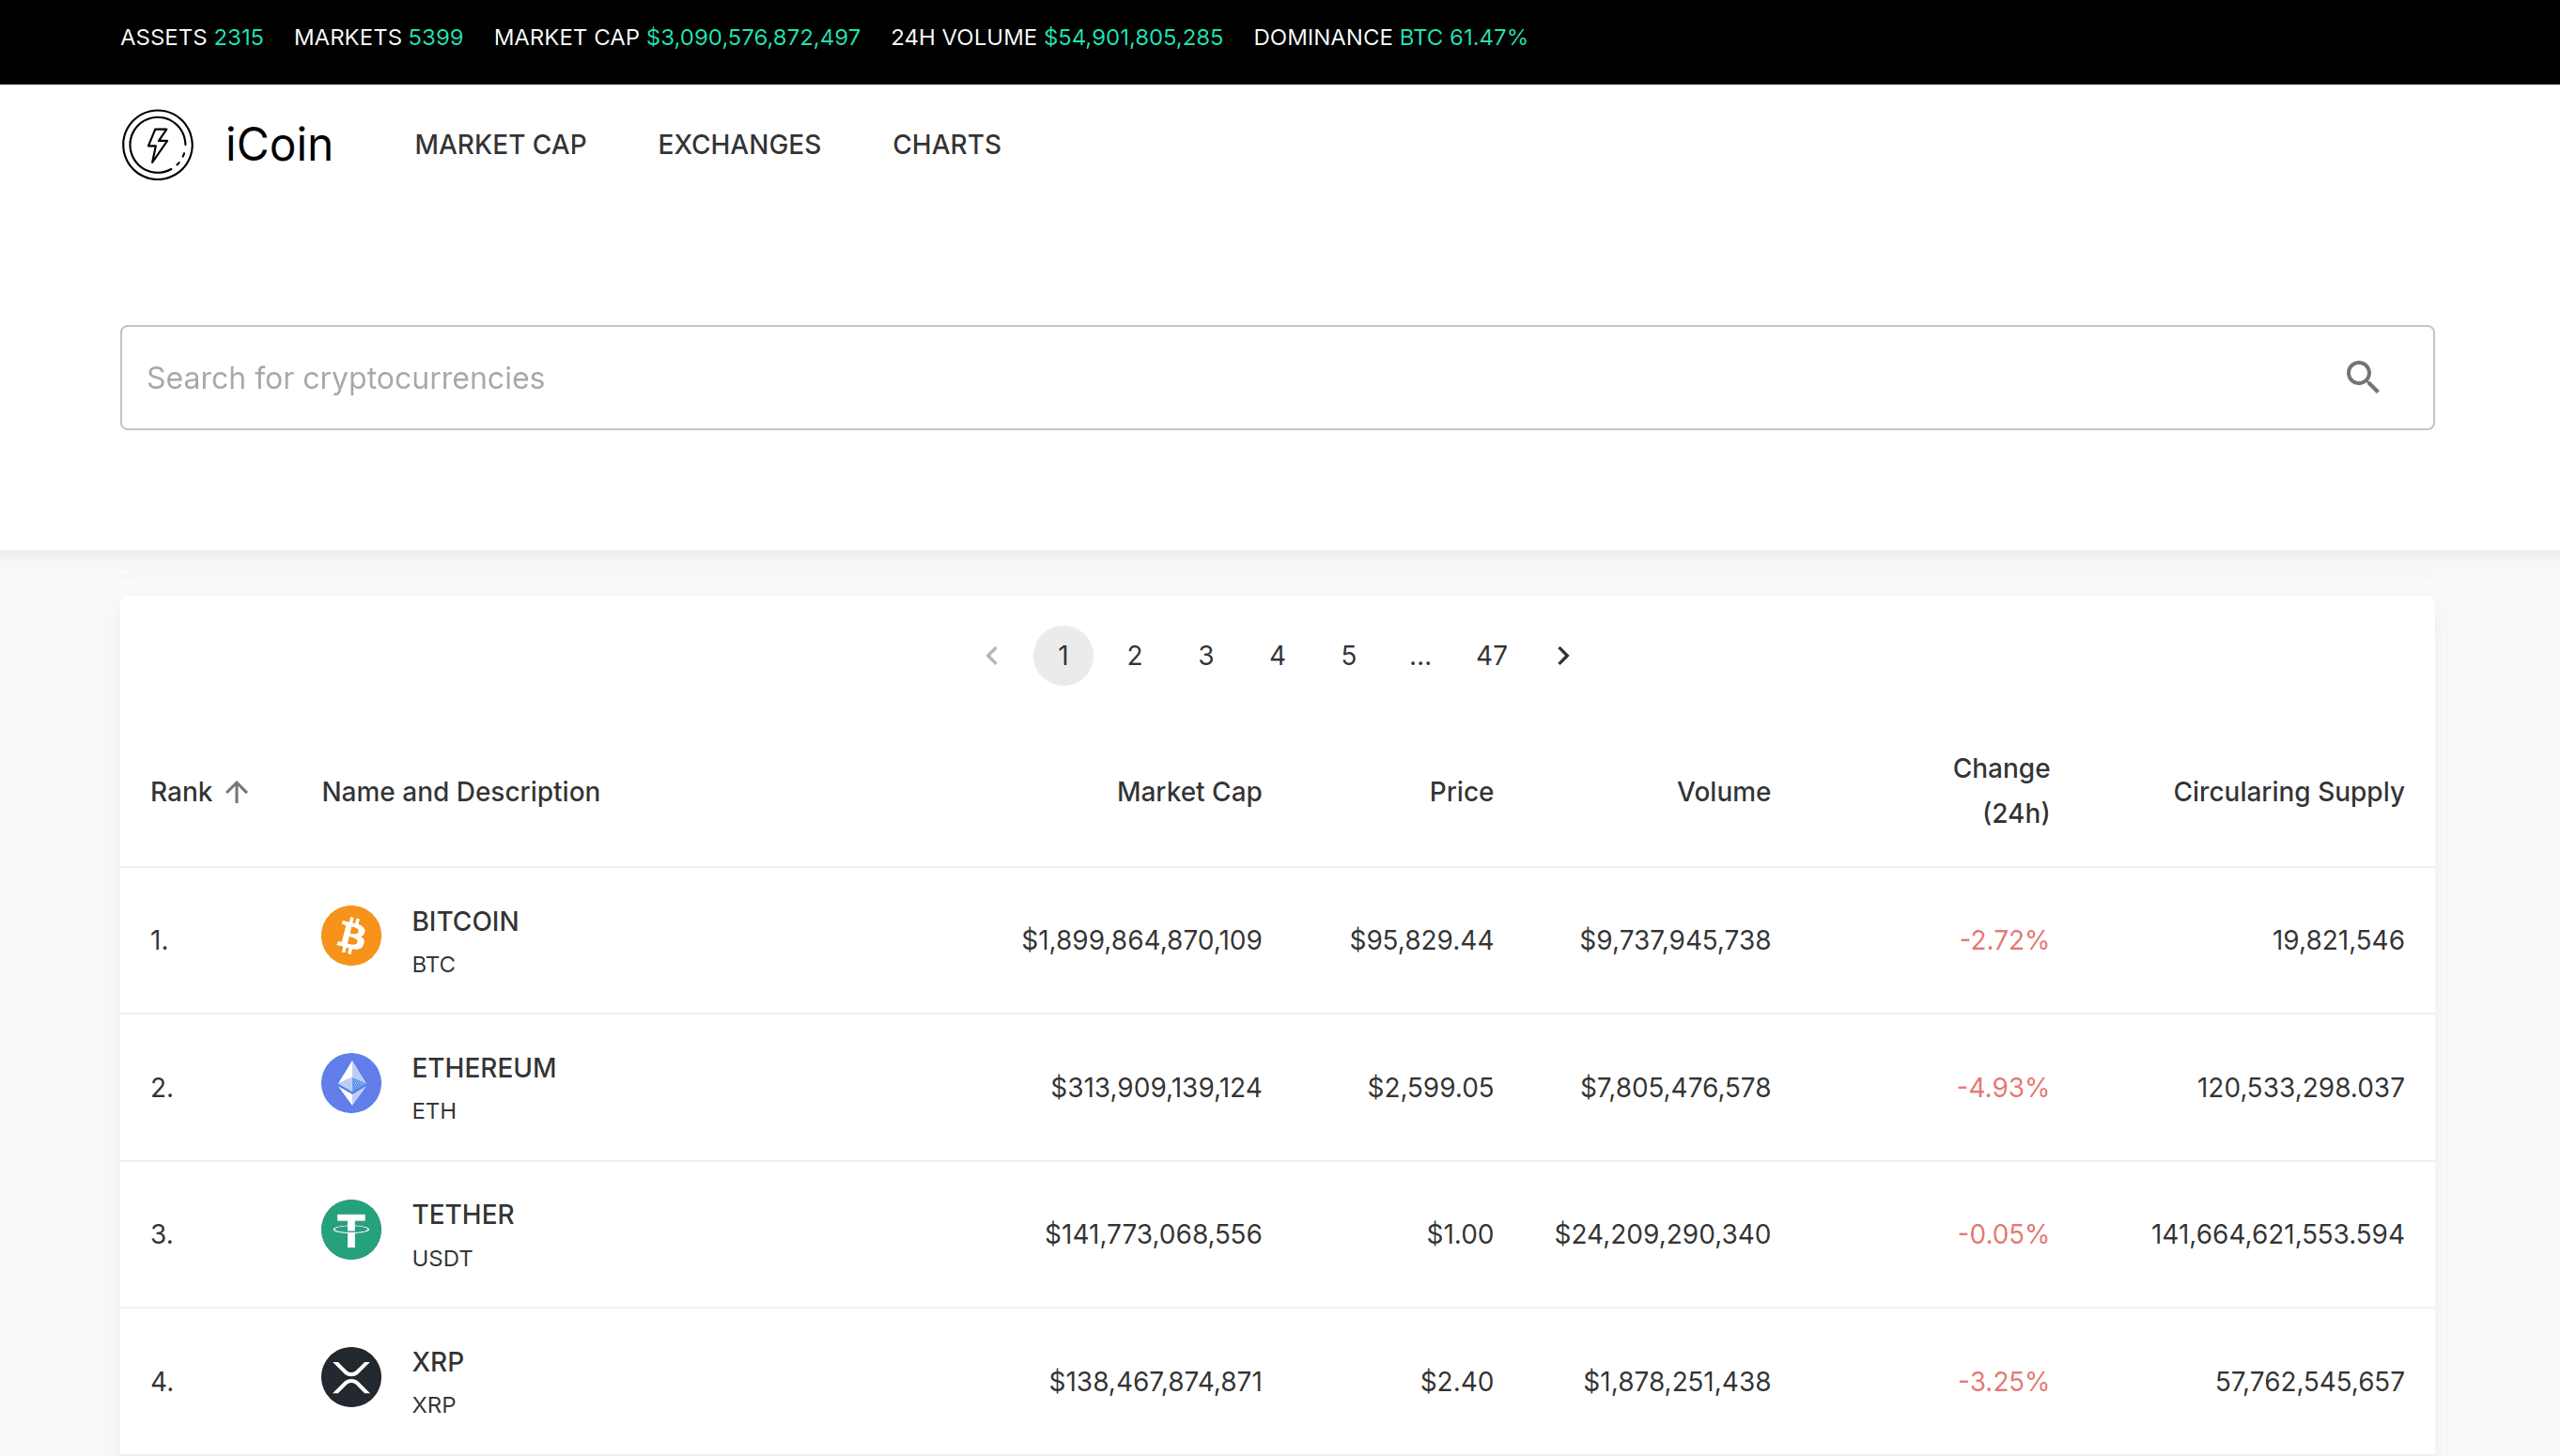Image resolution: width=2560 pixels, height=1456 pixels.
Task: Click the Bitcoin coin icon
Action: 351,936
